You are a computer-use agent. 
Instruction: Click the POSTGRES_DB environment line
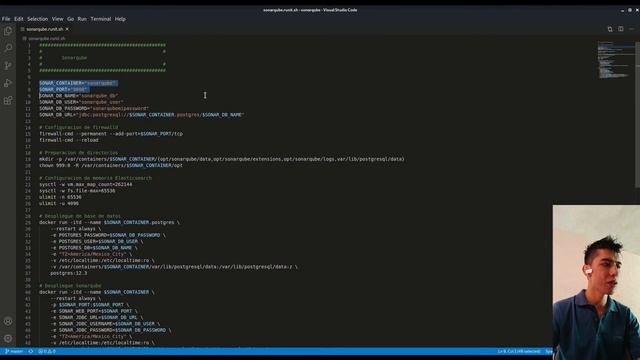point(94,248)
